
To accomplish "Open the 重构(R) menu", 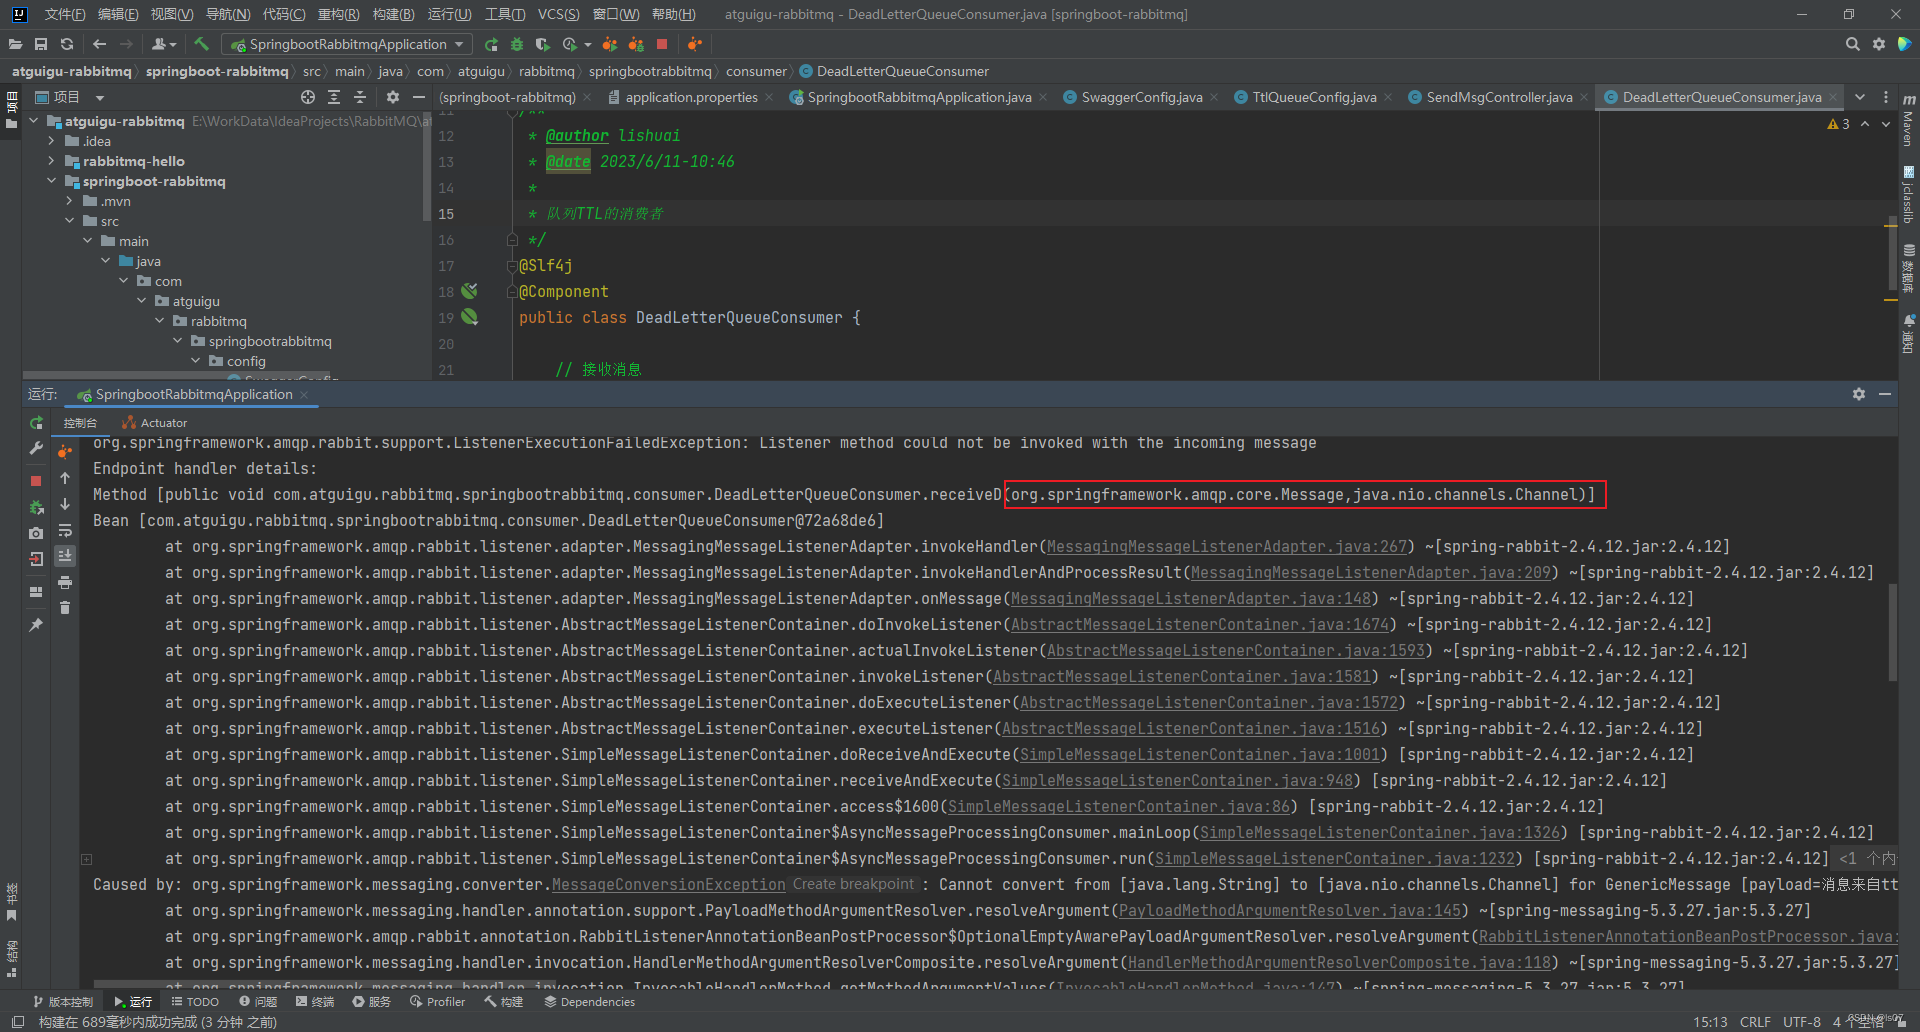I will click(338, 14).
